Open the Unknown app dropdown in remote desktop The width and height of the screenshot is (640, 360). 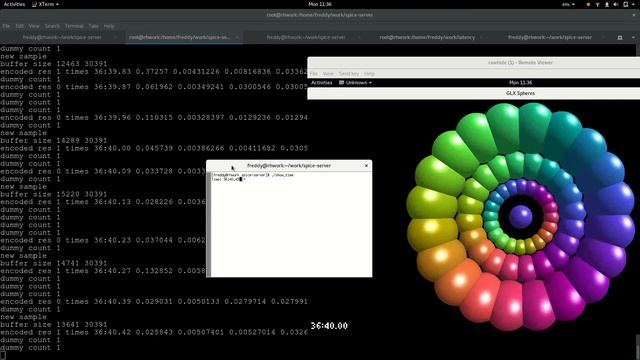355,83
